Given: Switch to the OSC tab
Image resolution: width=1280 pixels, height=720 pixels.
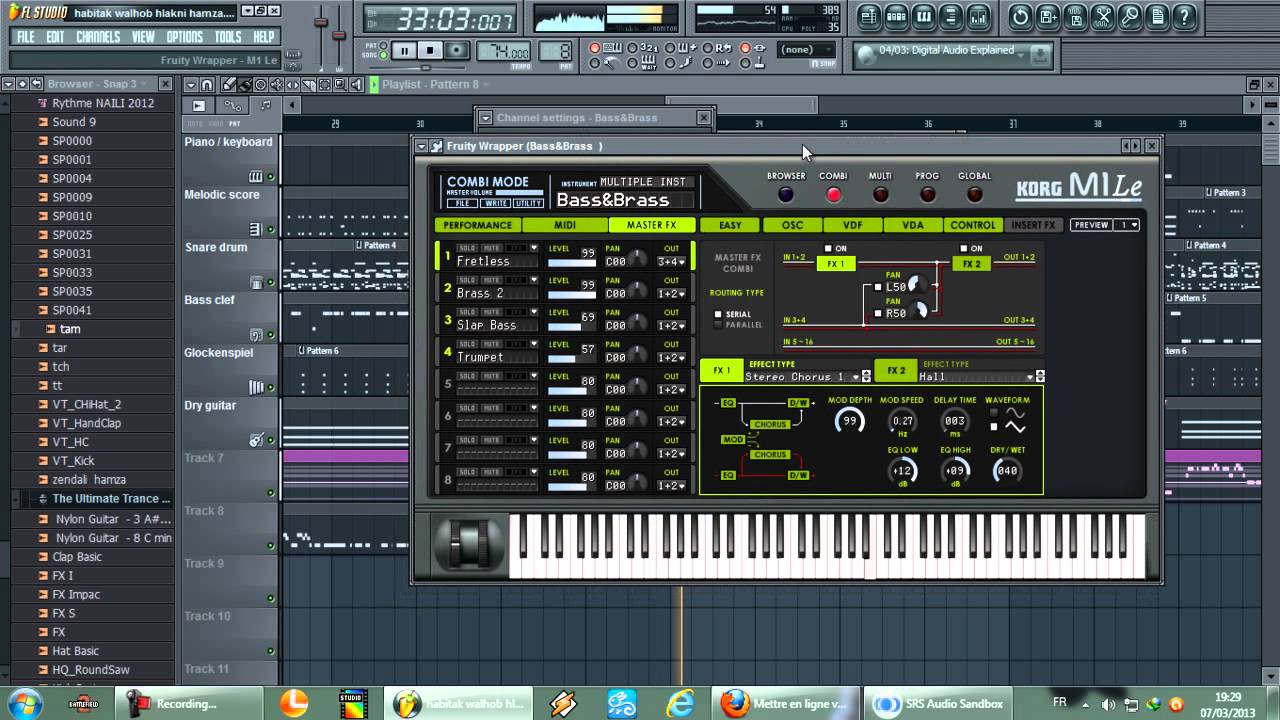Looking at the screenshot, I should click(792, 225).
